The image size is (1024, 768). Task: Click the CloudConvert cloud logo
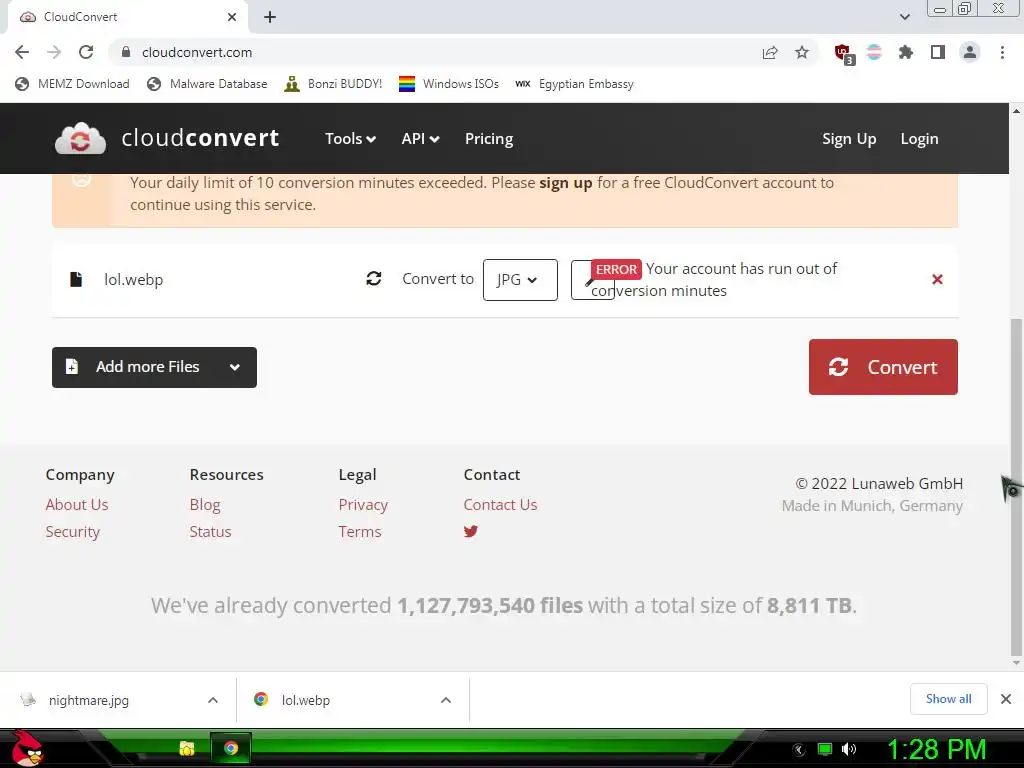[x=80, y=138]
